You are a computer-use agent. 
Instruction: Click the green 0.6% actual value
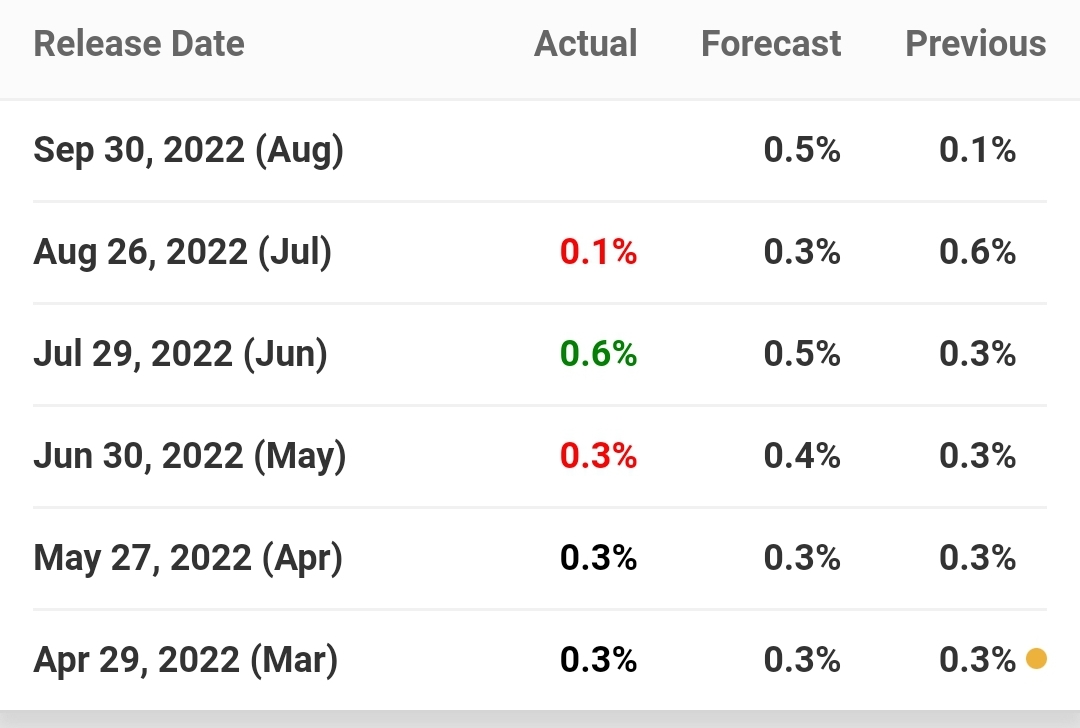[599, 354]
